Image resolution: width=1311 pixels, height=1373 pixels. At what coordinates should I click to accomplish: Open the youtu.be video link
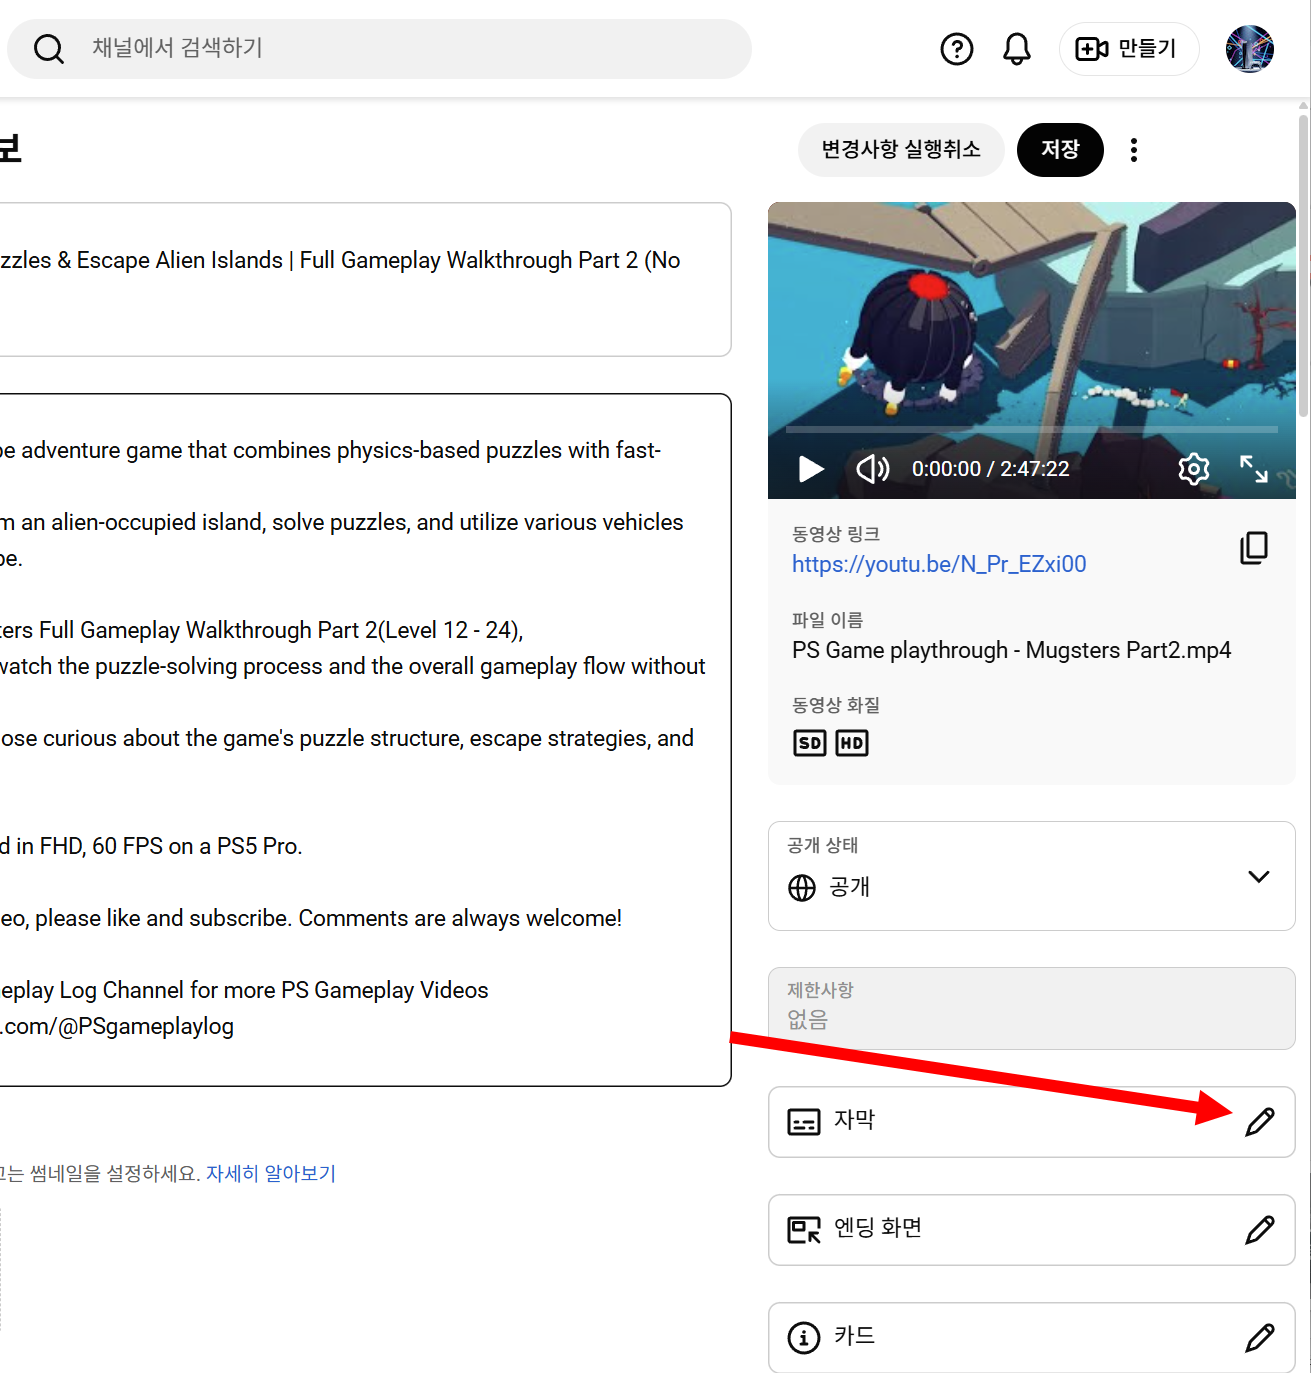click(939, 564)
